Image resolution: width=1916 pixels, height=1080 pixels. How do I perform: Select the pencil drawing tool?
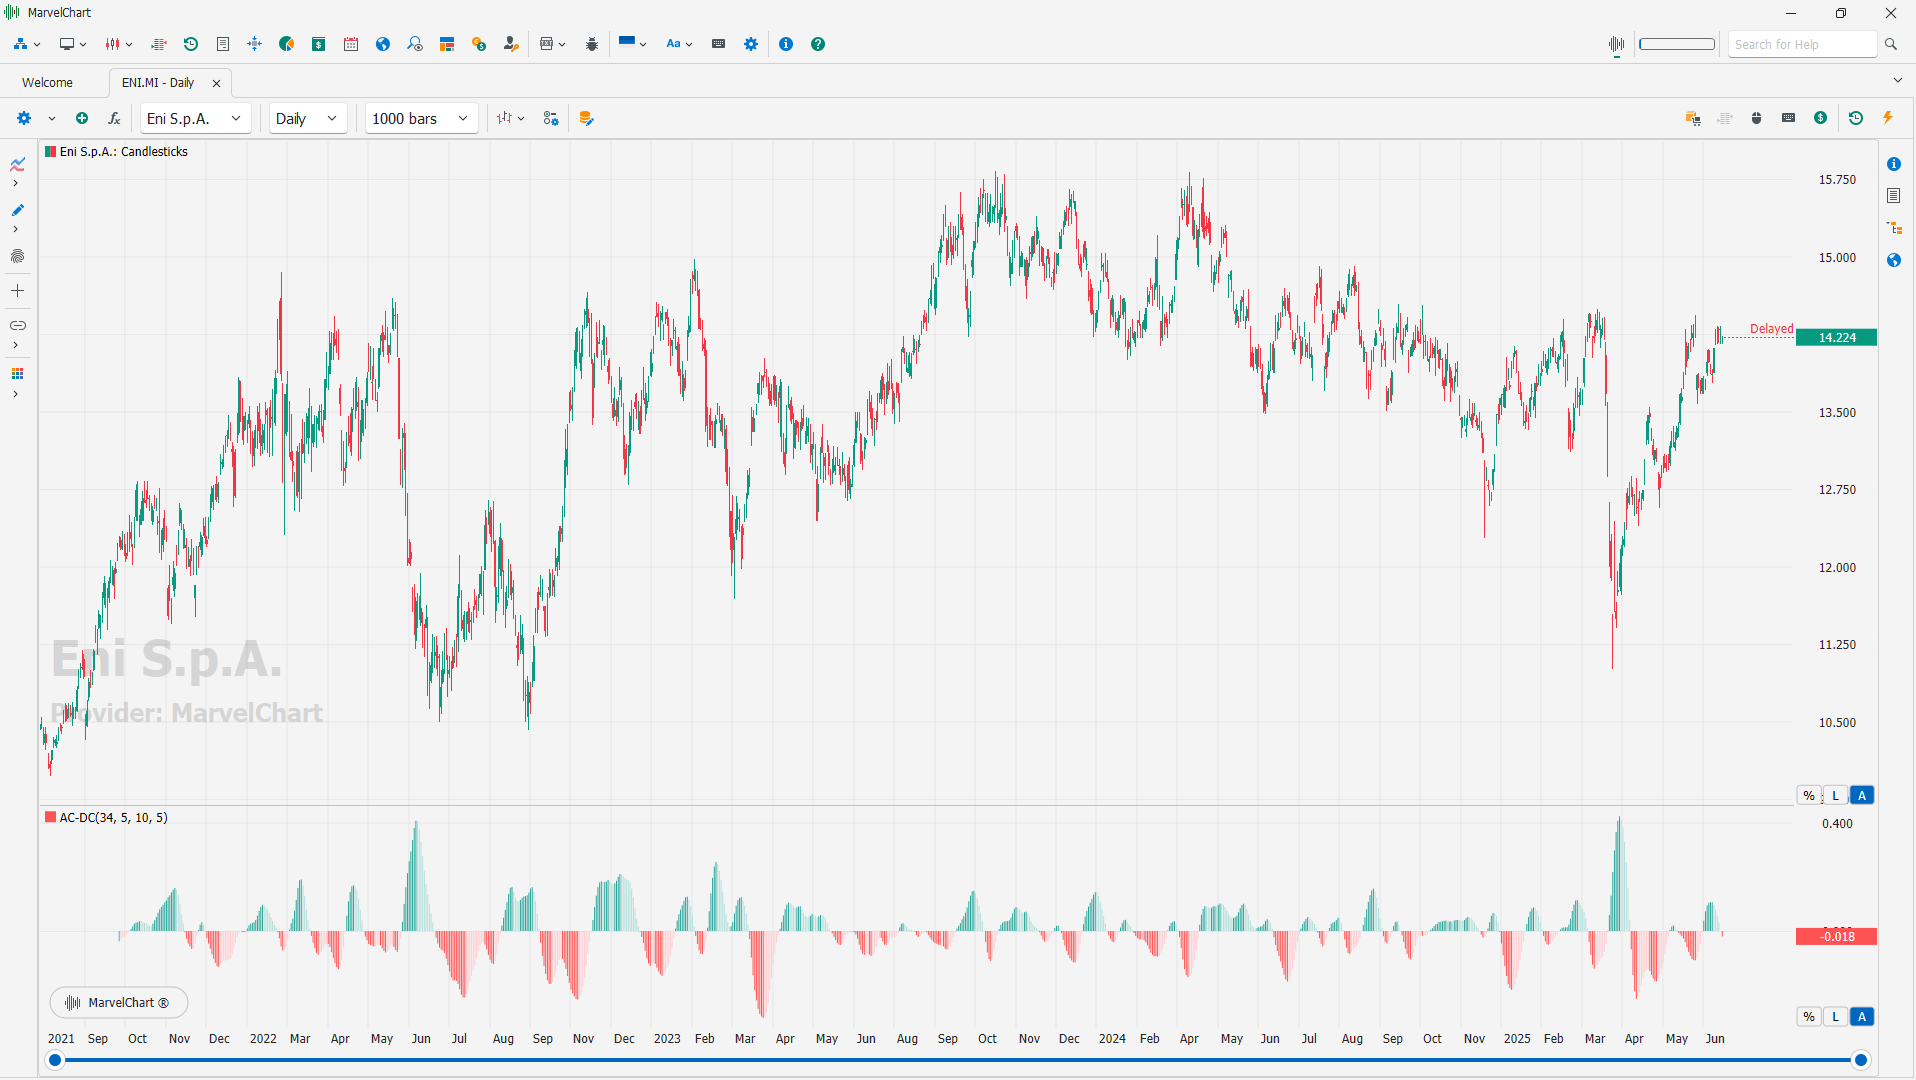tap(17, 210)
